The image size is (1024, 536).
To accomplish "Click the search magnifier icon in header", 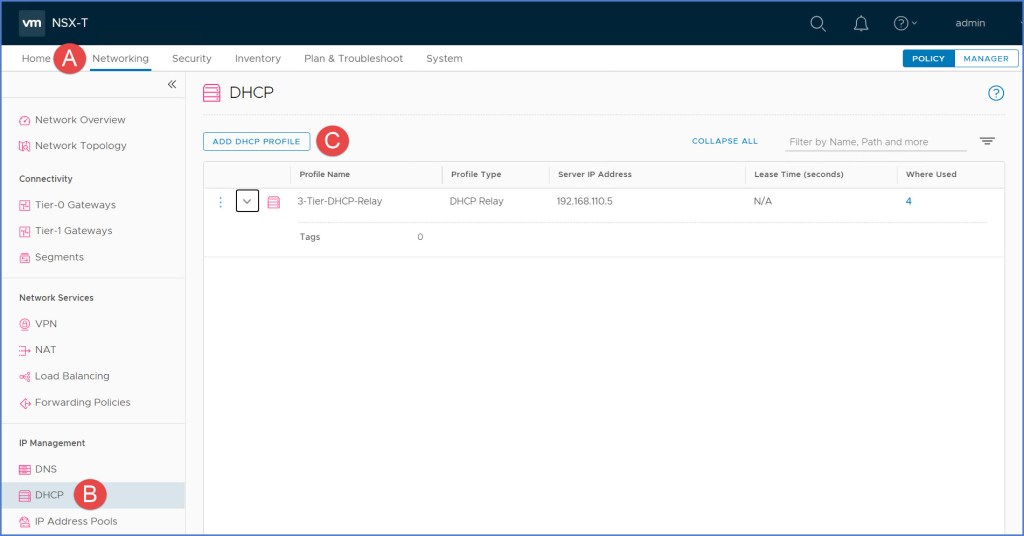I will [x=817, y=23].
